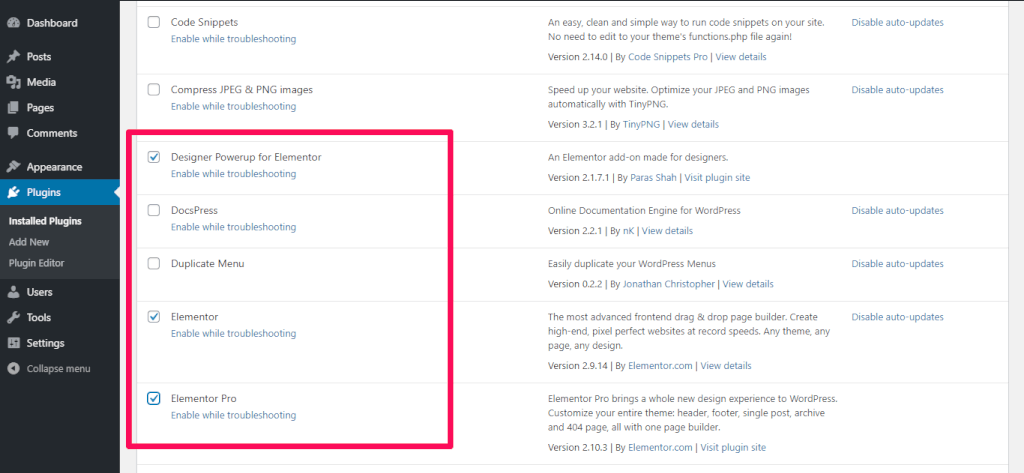The height and width of the screenshot is (473, 1024).
Task: Uncheck Designer Powerup for Elementor checkbox
Action: click(153, 157)
